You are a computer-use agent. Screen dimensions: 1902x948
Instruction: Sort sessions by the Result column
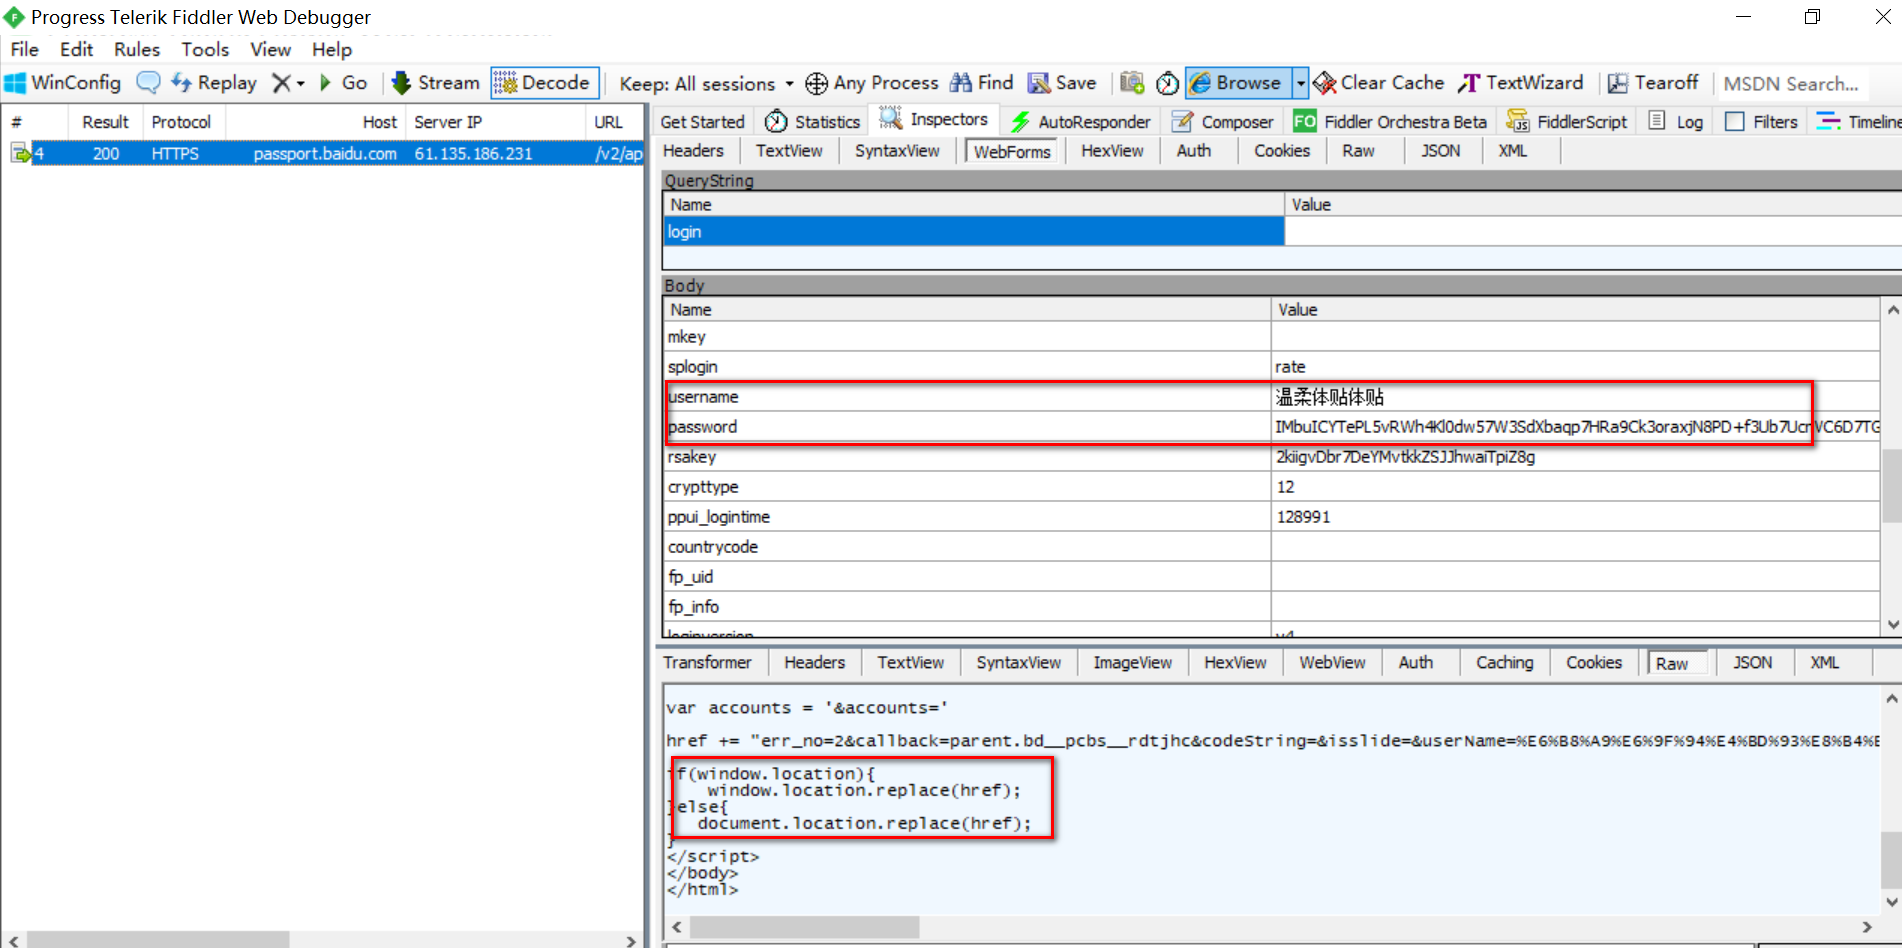click(105, 122)
